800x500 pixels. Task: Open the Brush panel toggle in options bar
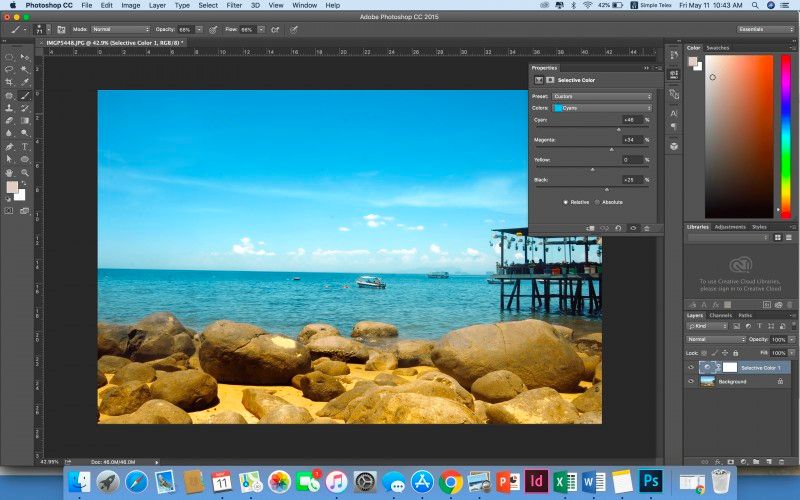pyautogui.click(x=61, y=30)
